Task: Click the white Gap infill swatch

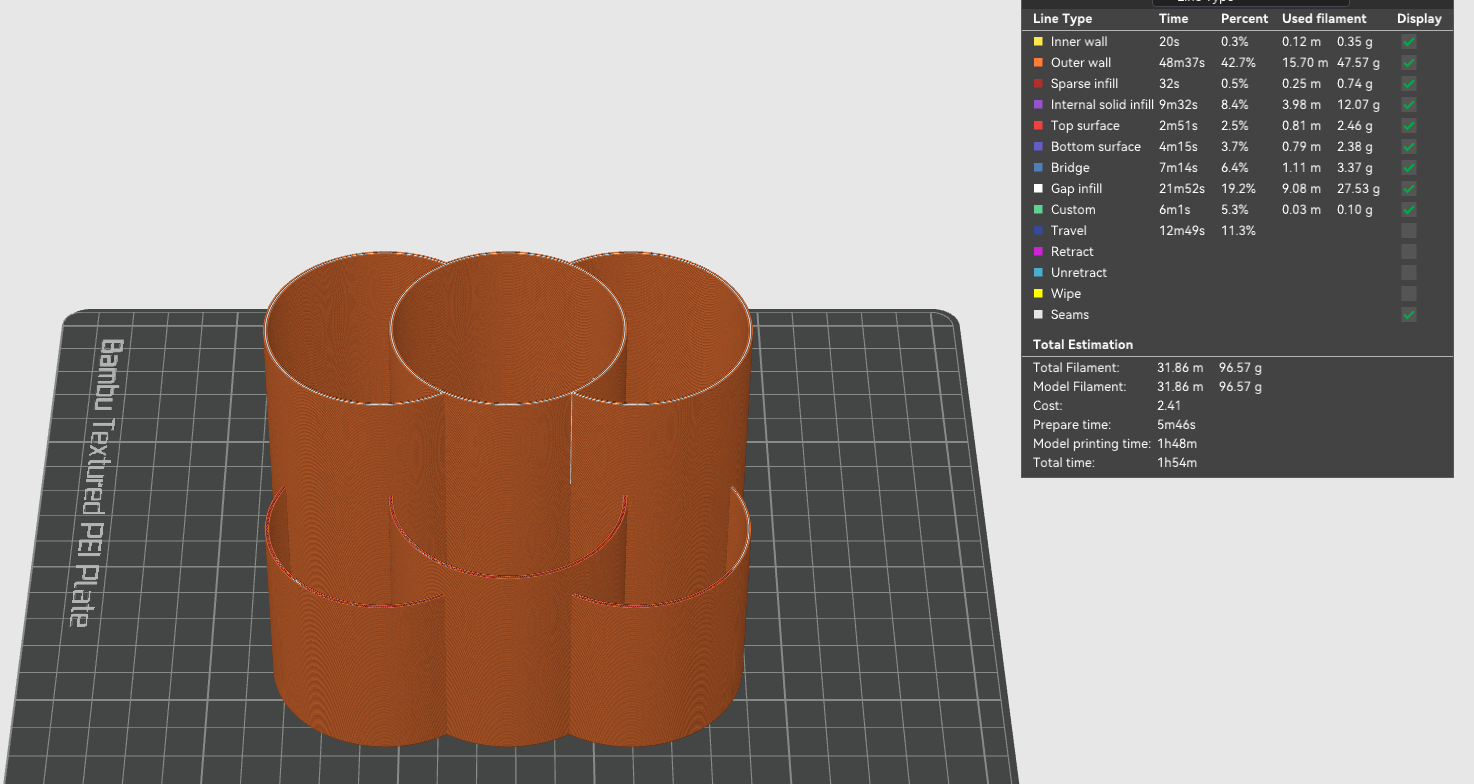Action: 1038,189
